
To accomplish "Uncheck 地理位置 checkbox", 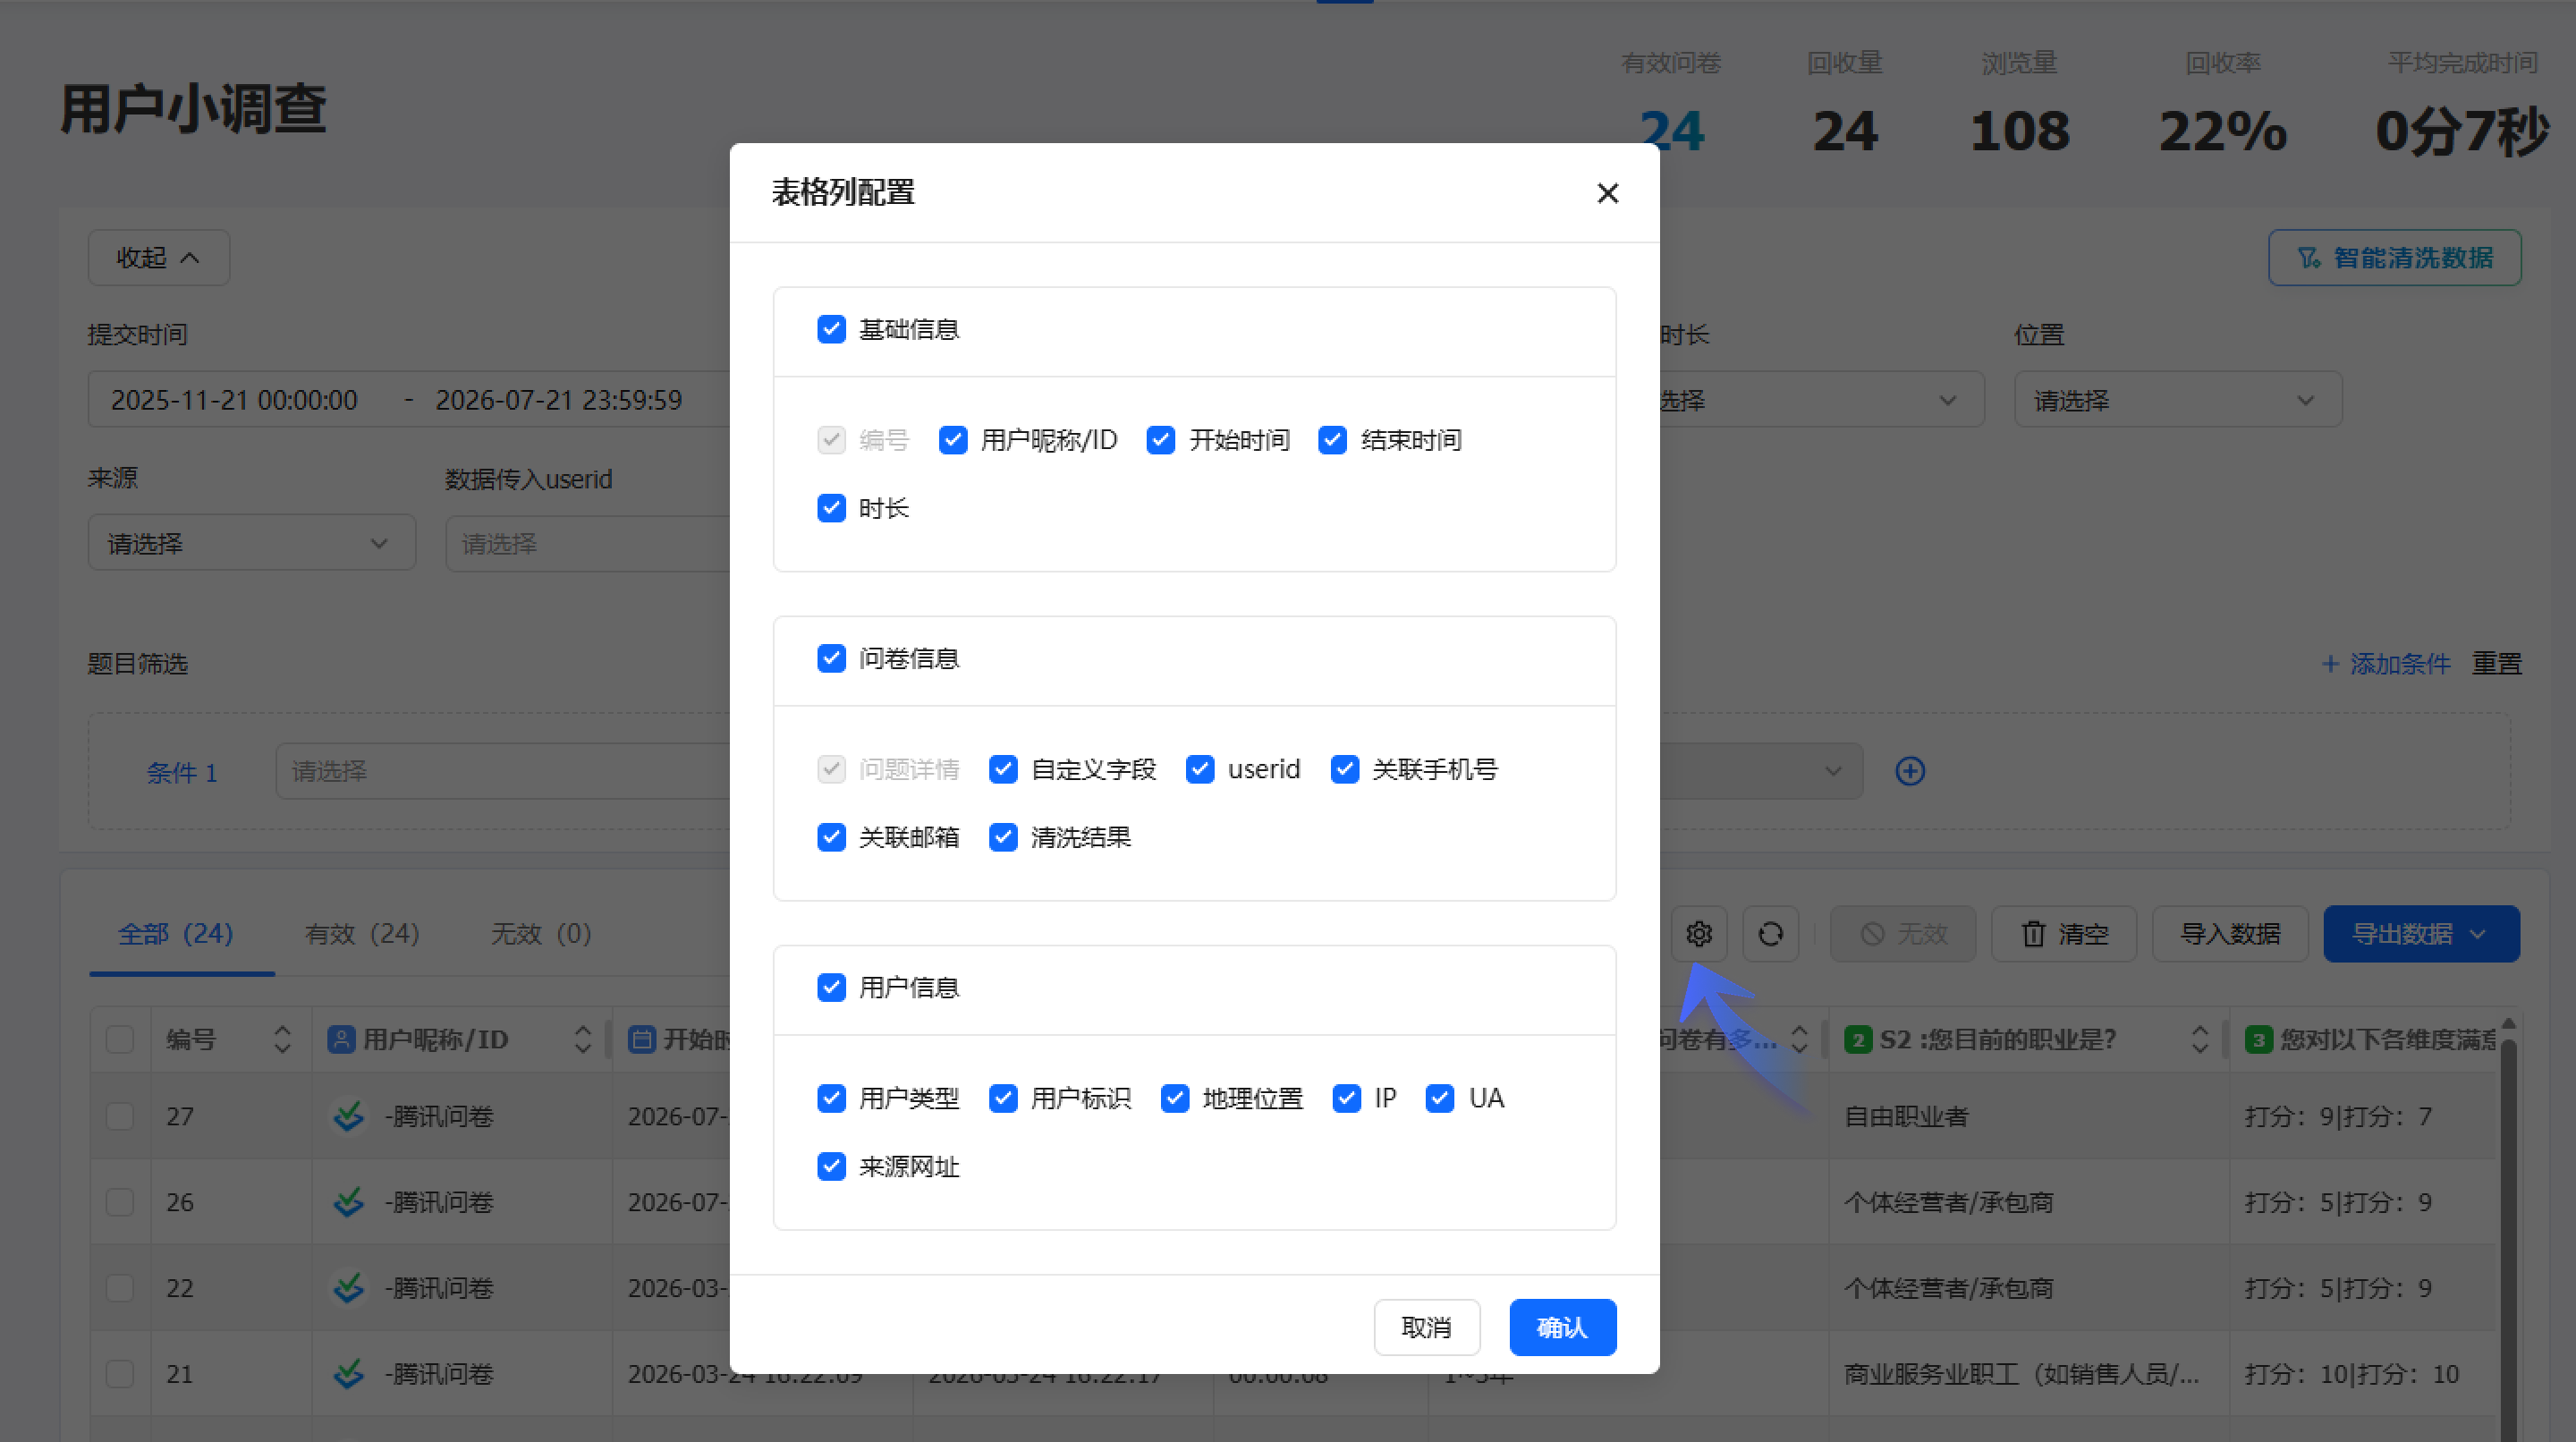I will point(1175,1098).
